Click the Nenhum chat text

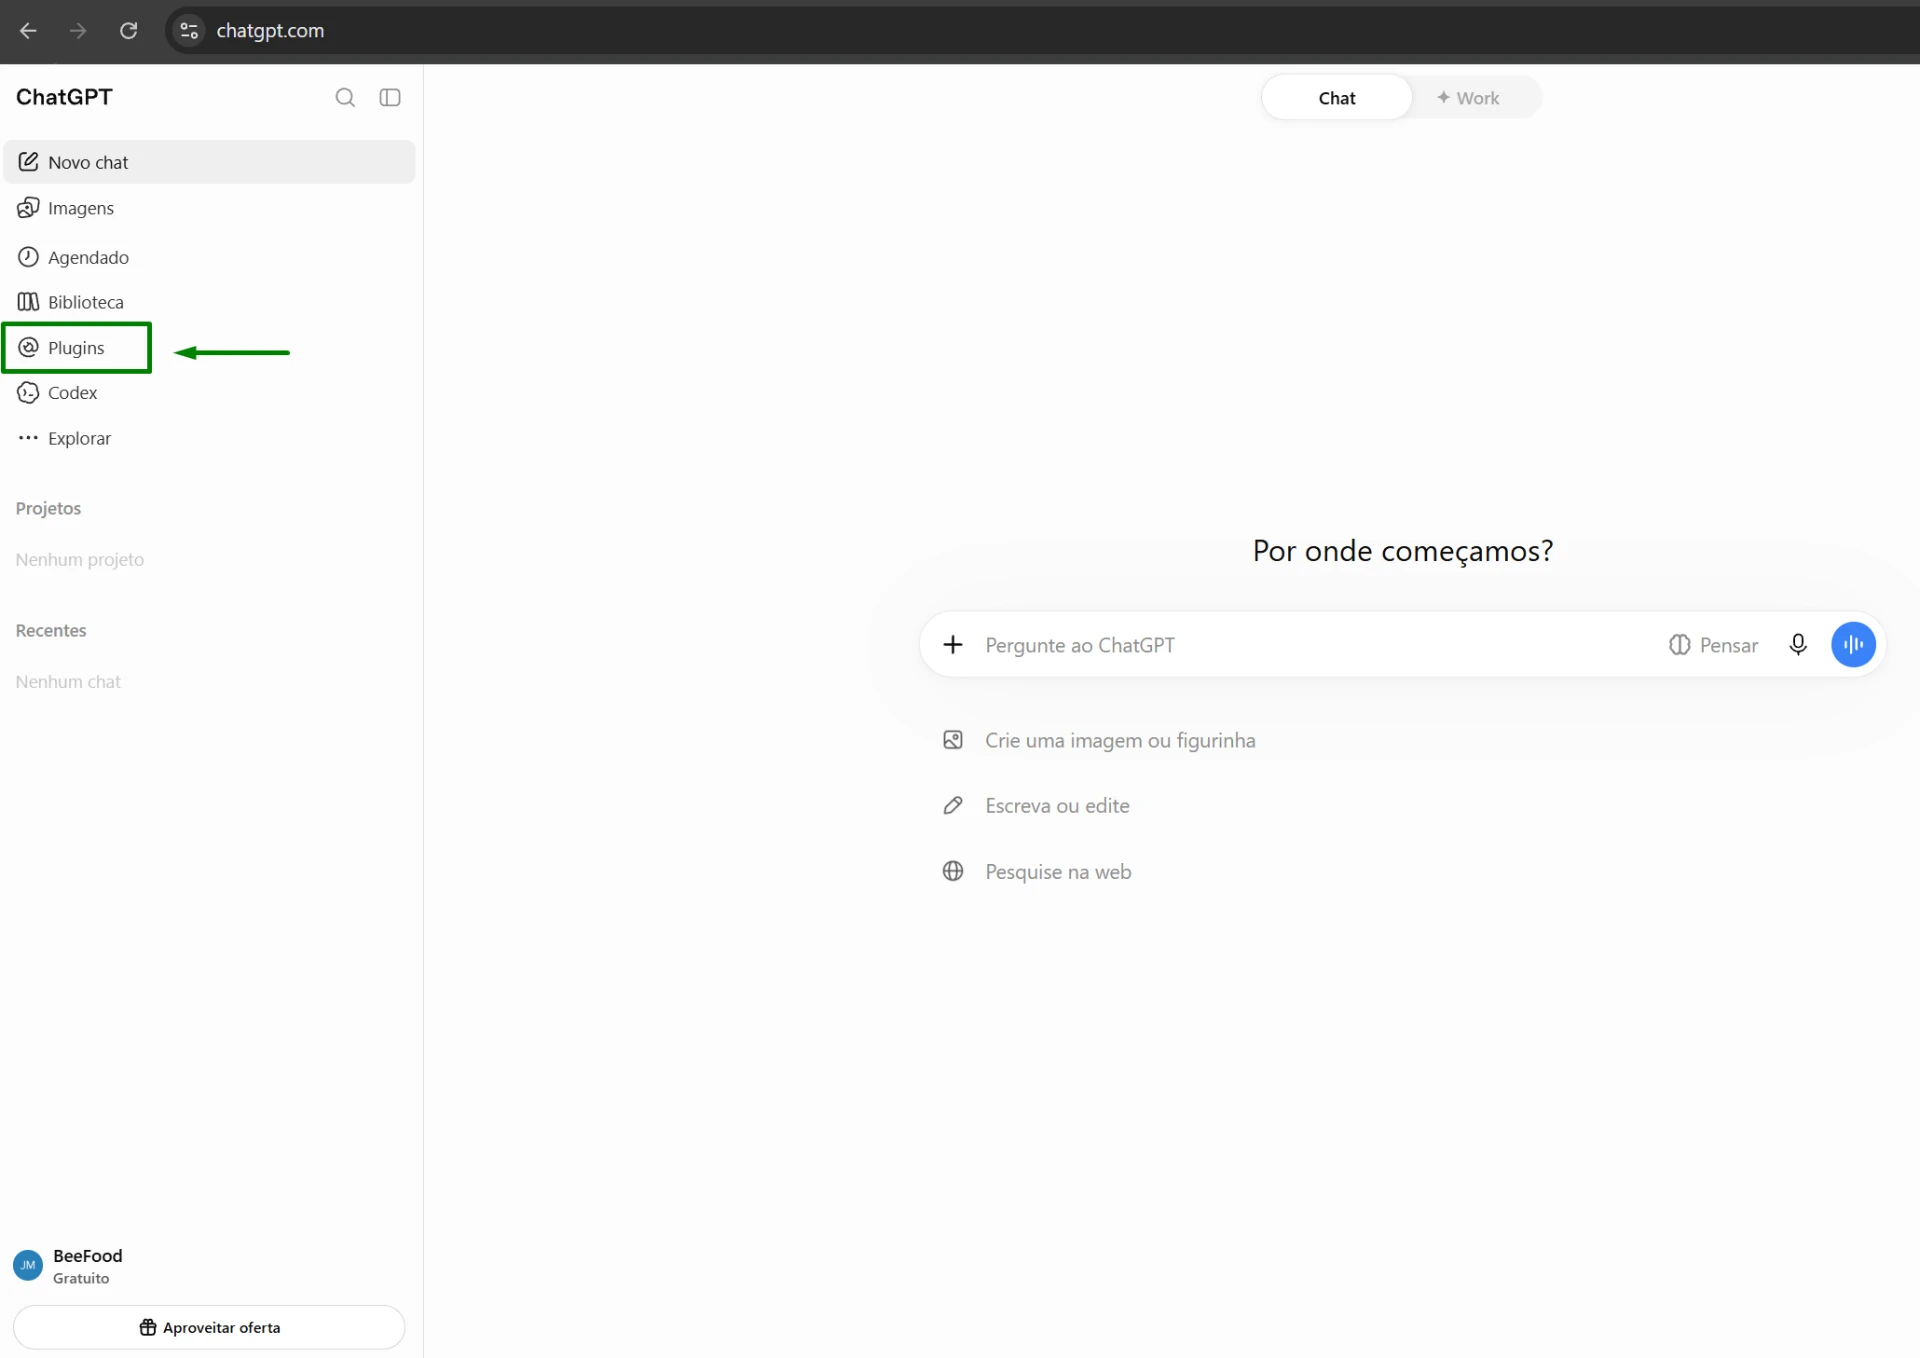[68, 682]
